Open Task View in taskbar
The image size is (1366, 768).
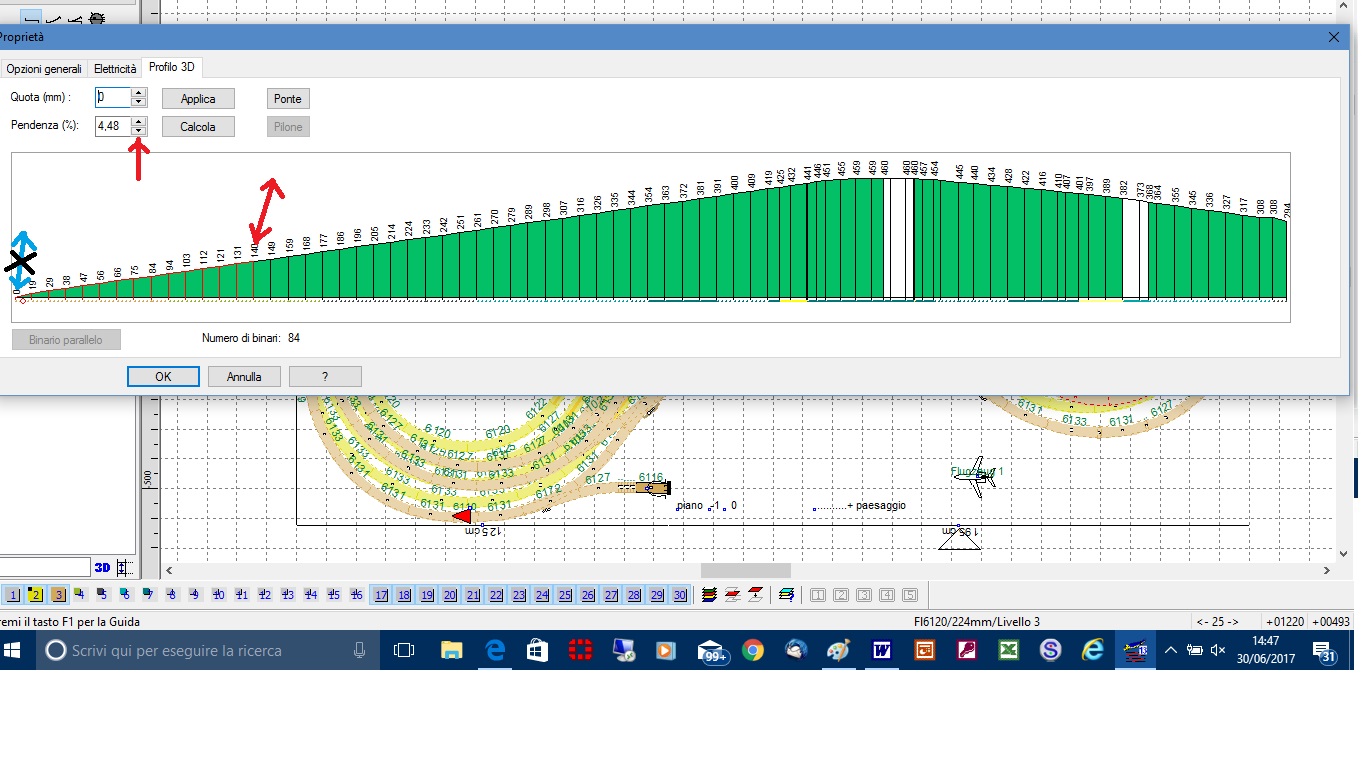pos(404,651)
